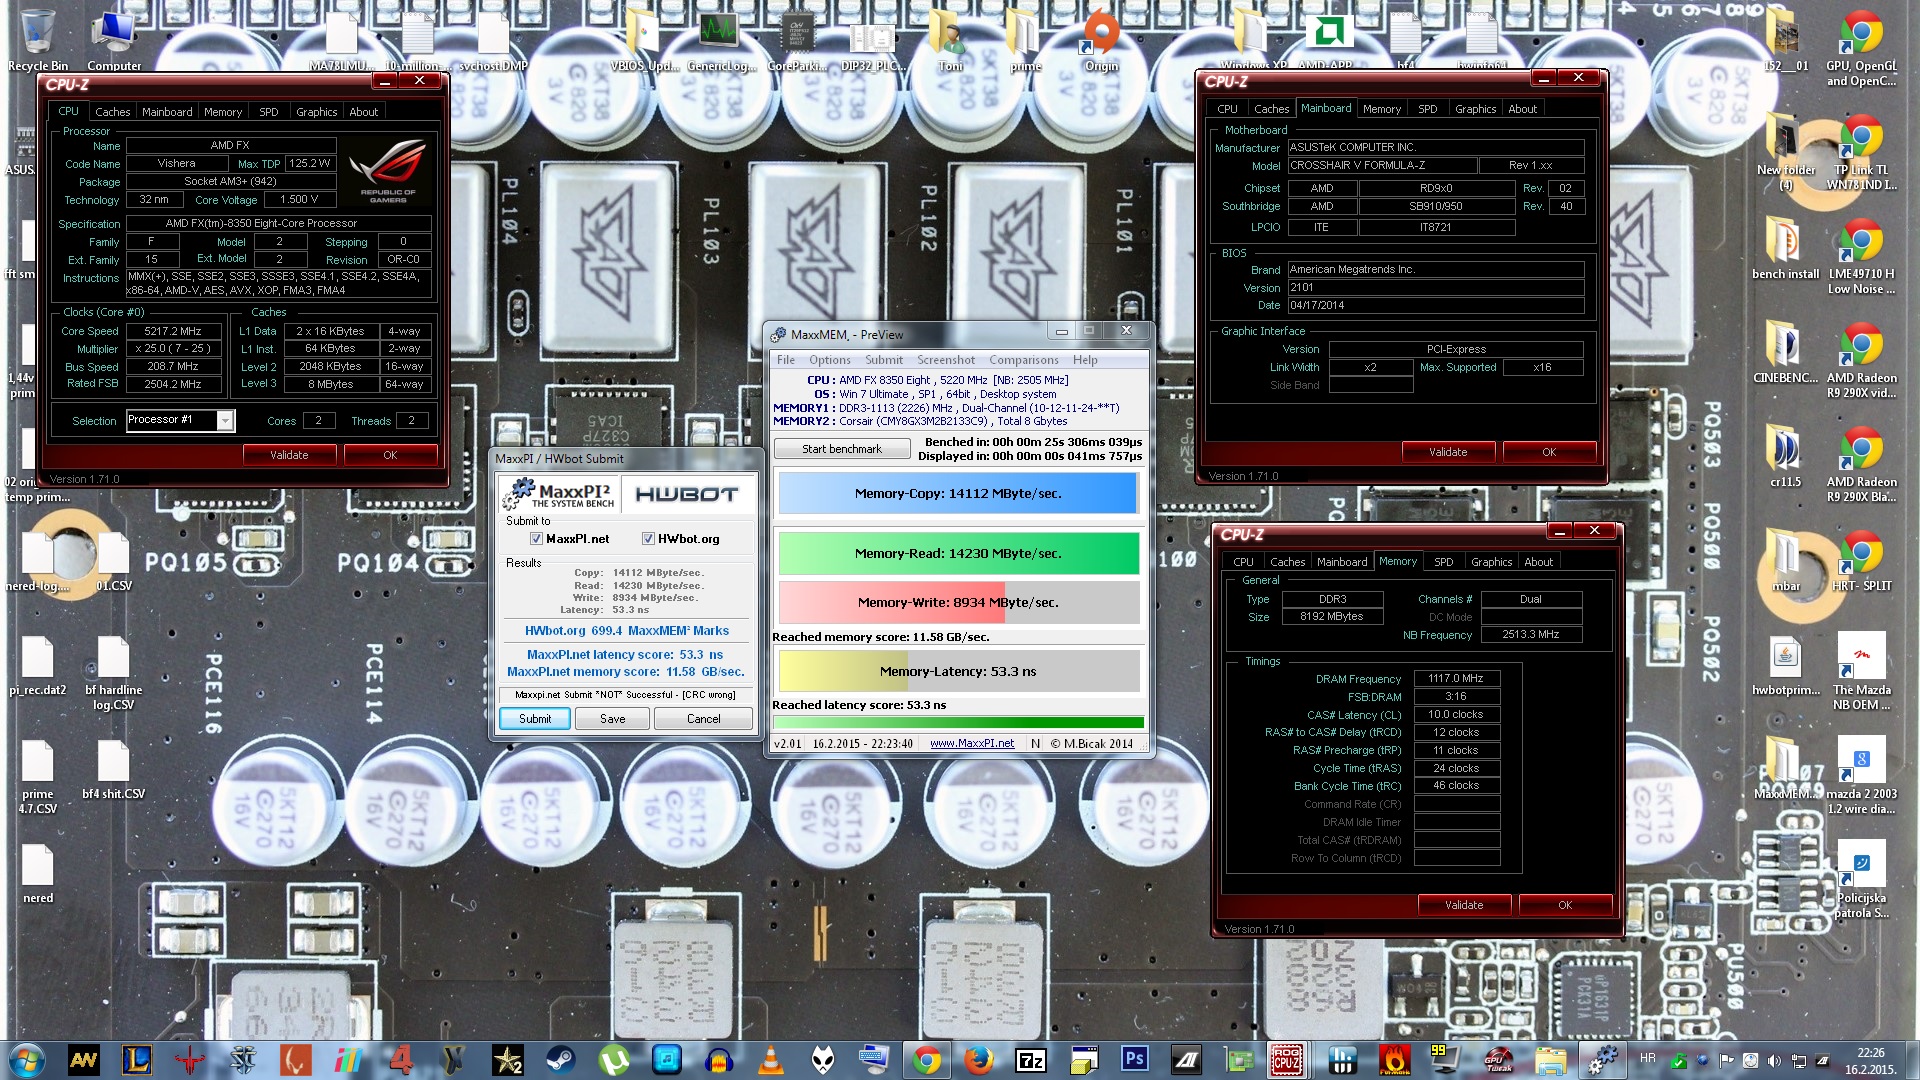The height and width of the screenshot is (1080, 1920).
Task: Open About tab in top-right CPU-Z window
Action: tap(1523, 109)
